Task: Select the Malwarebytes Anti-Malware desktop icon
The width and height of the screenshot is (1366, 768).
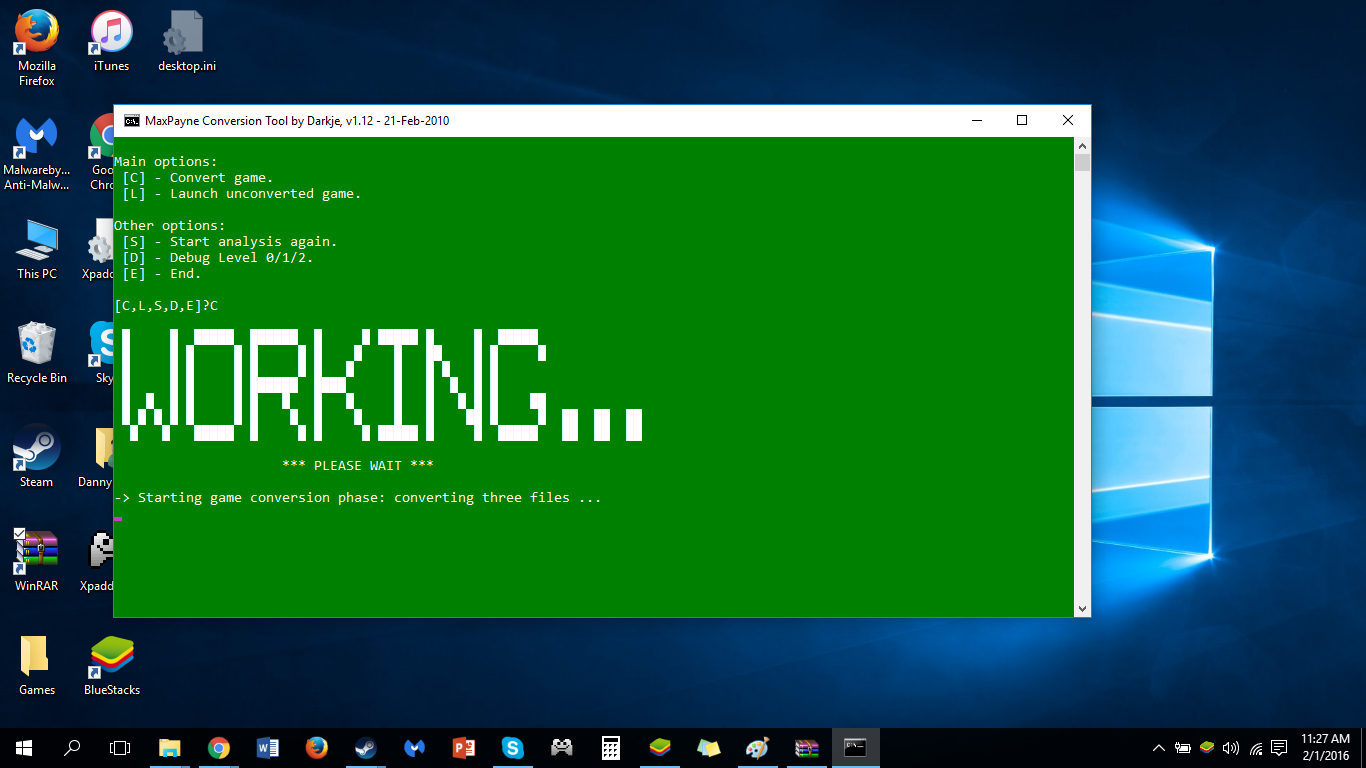Action: point(37,152)
